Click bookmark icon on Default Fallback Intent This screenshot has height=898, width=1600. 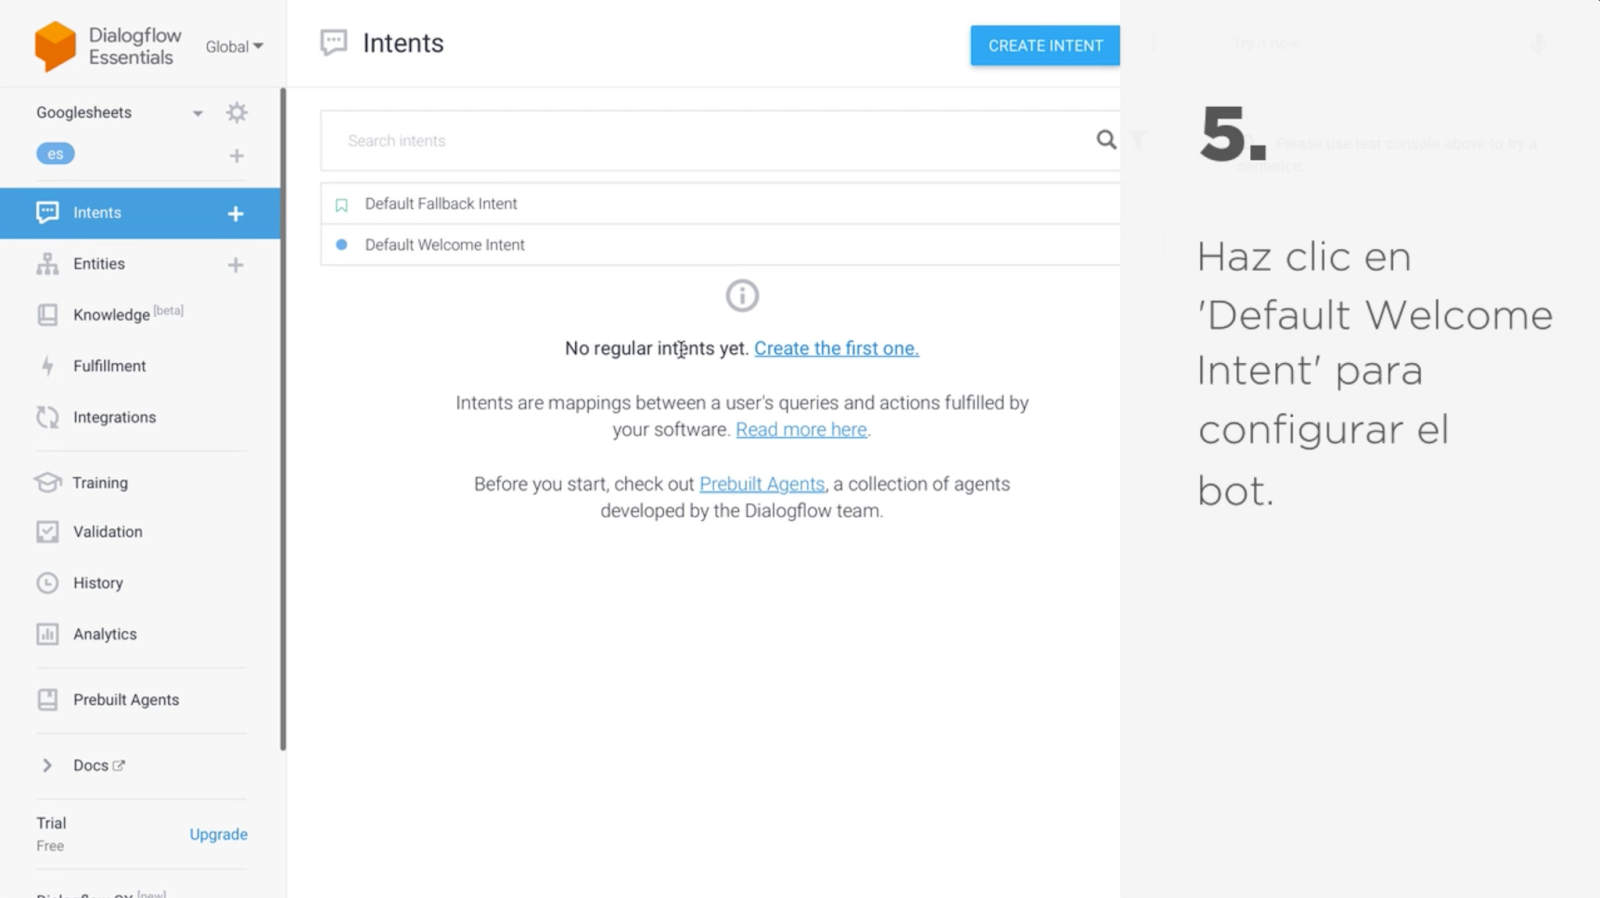[341, 205]
